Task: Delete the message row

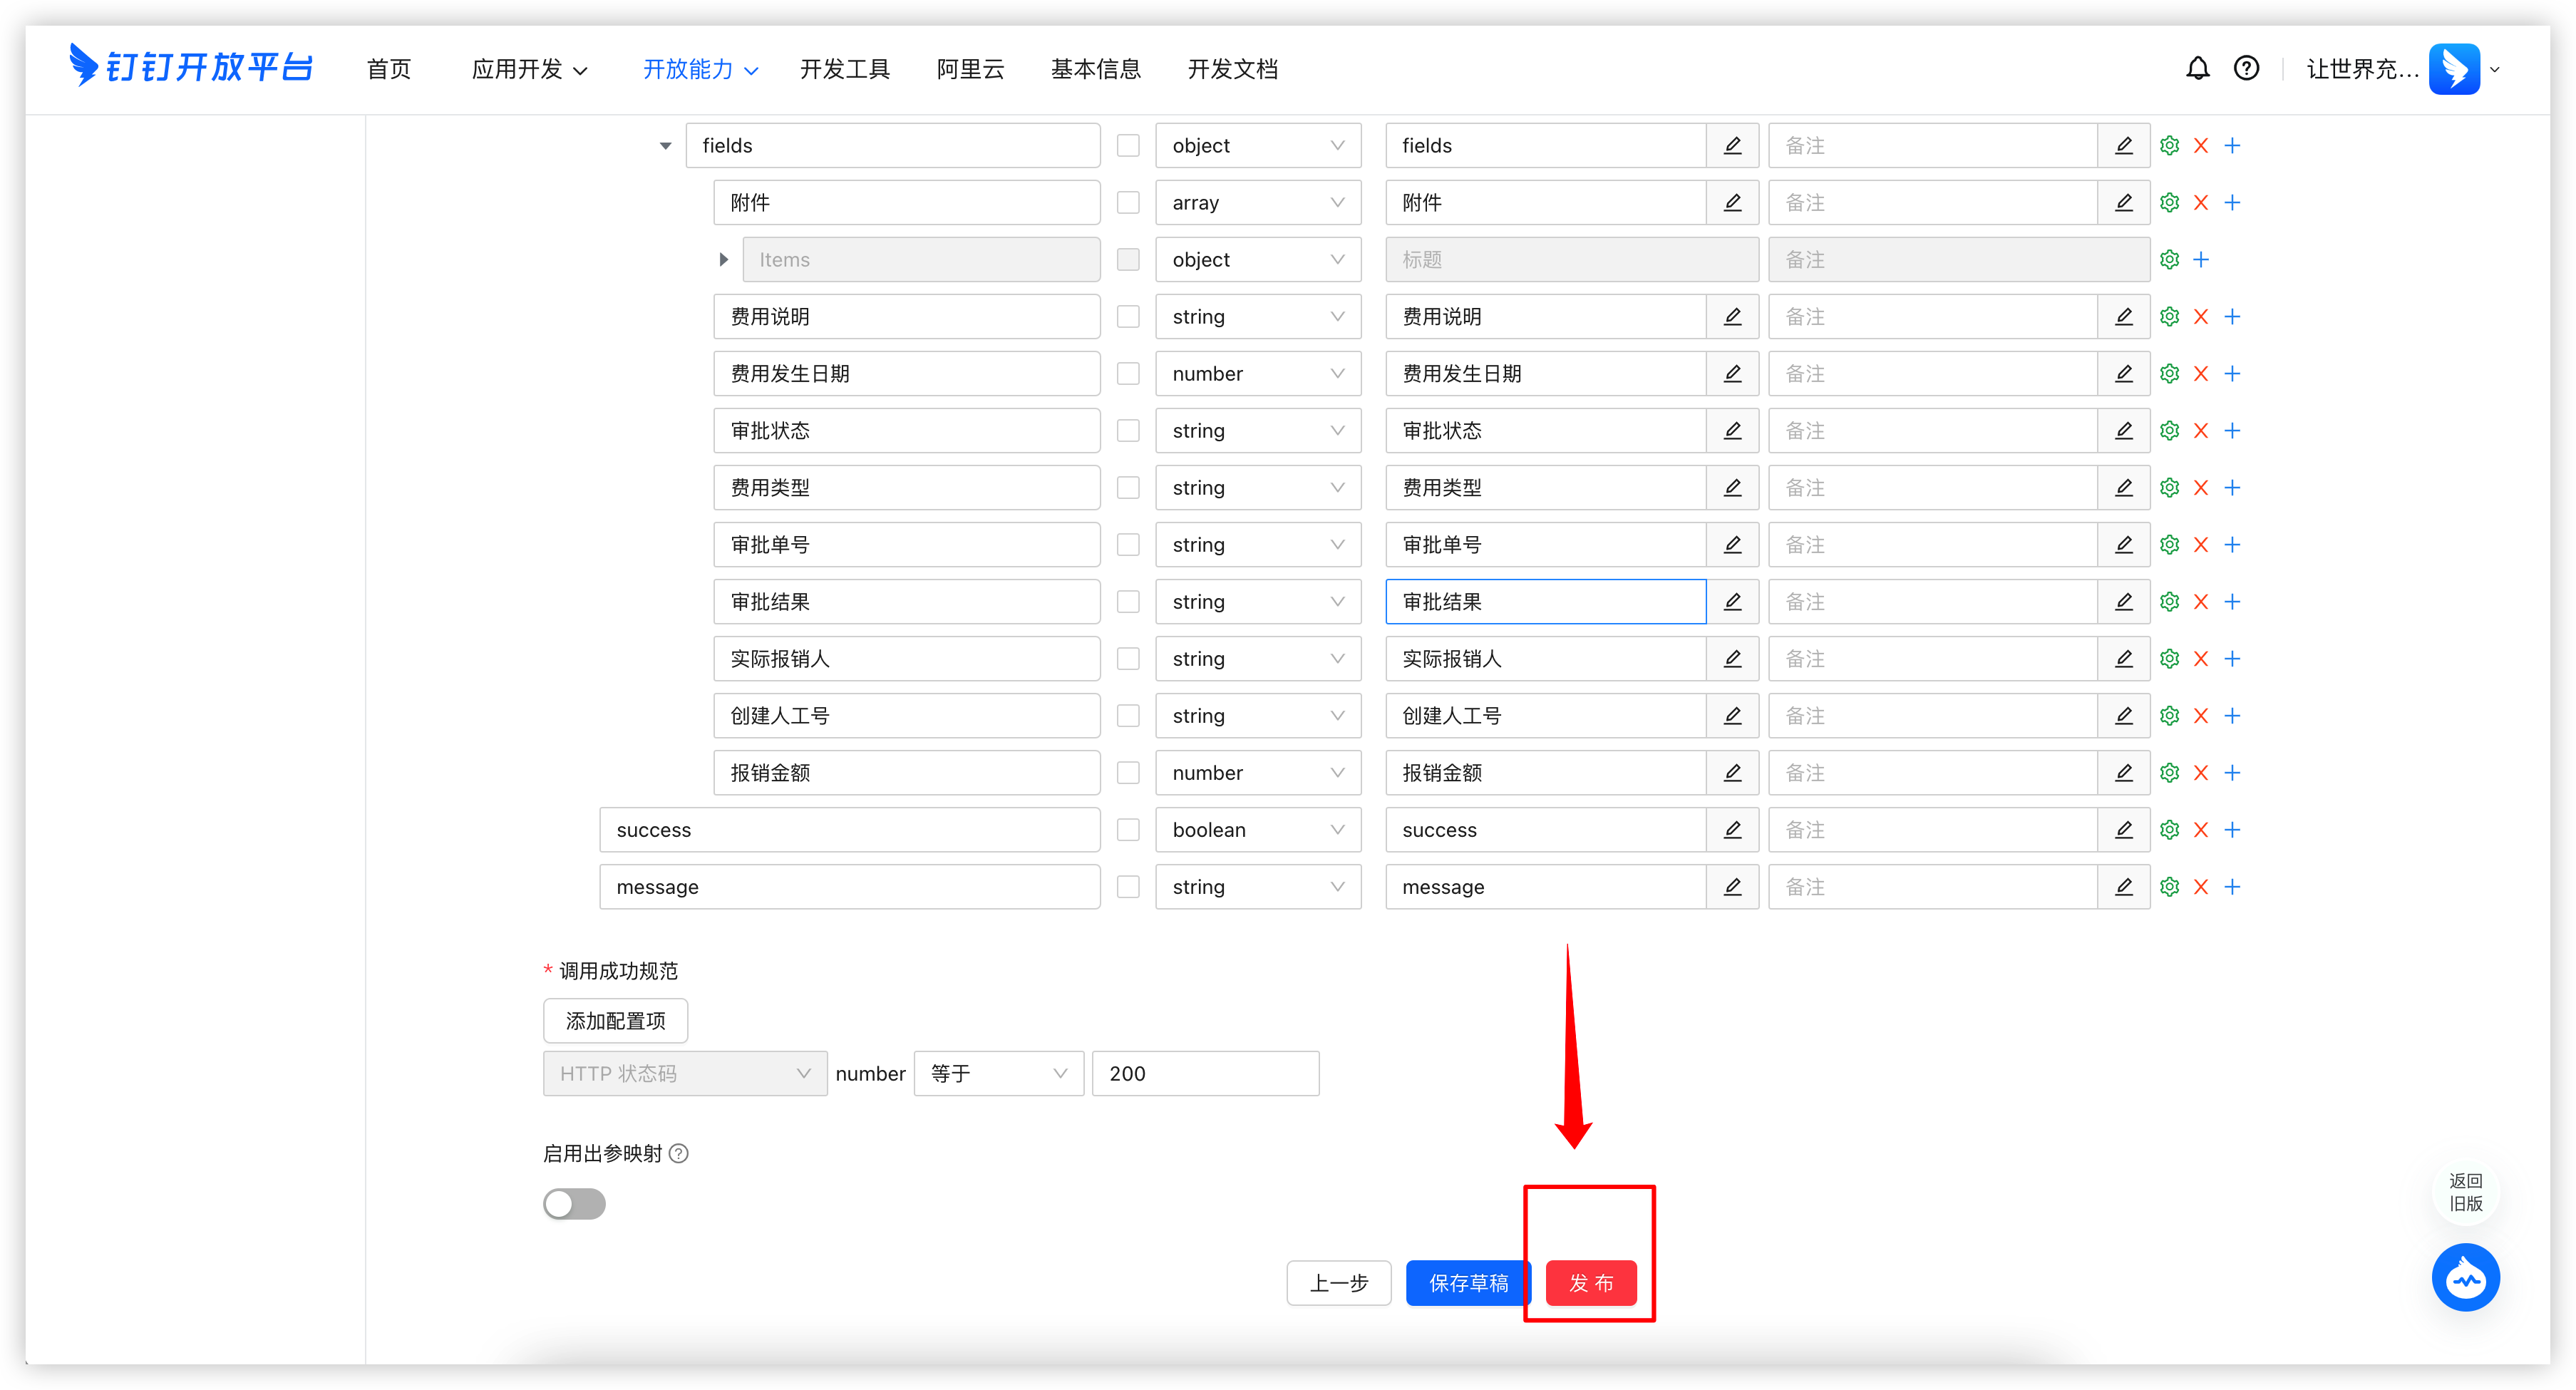Action: [2200, 887]
